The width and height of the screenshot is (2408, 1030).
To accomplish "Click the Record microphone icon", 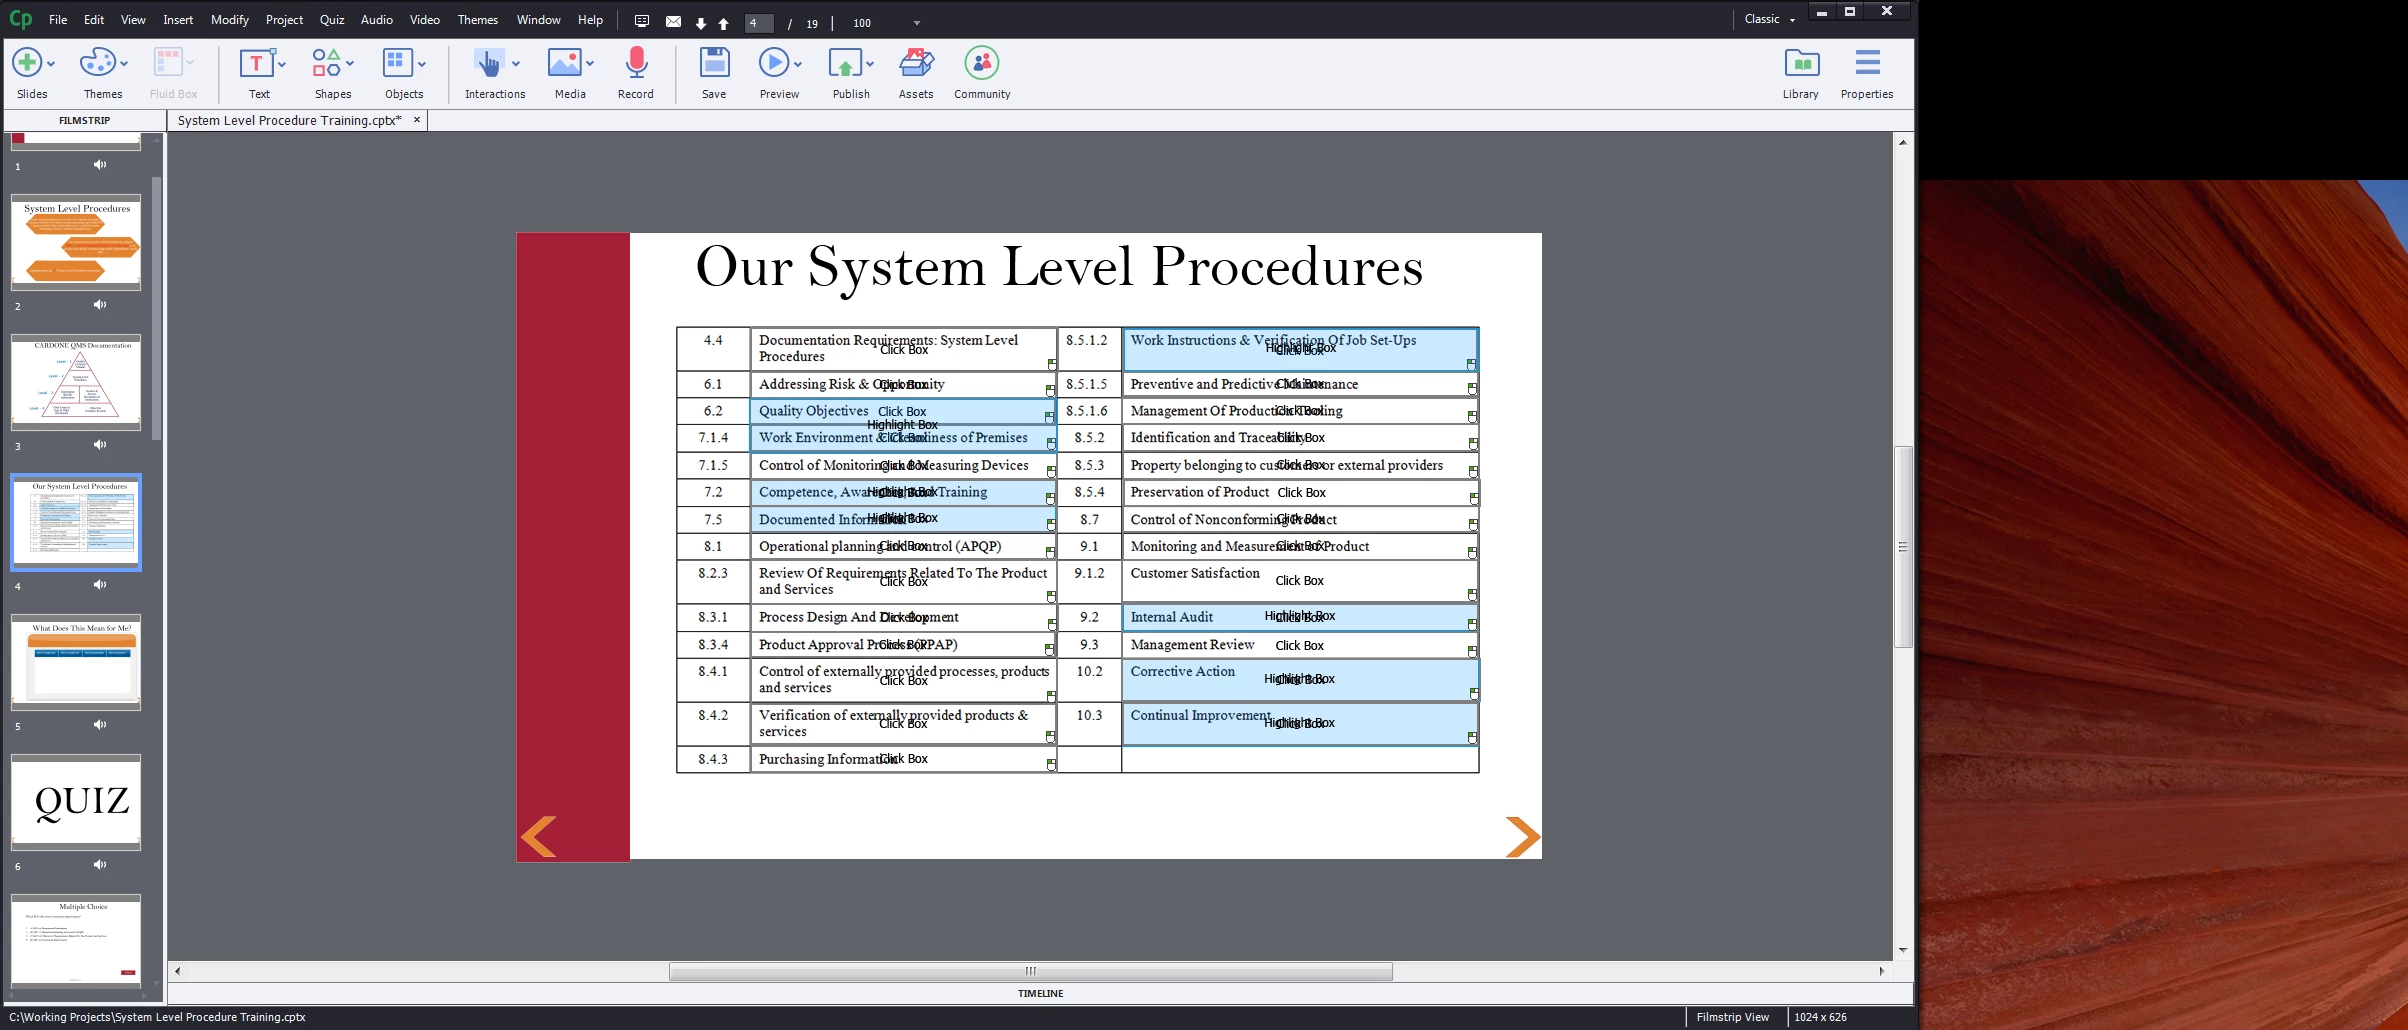I will [x=636, y=62].
